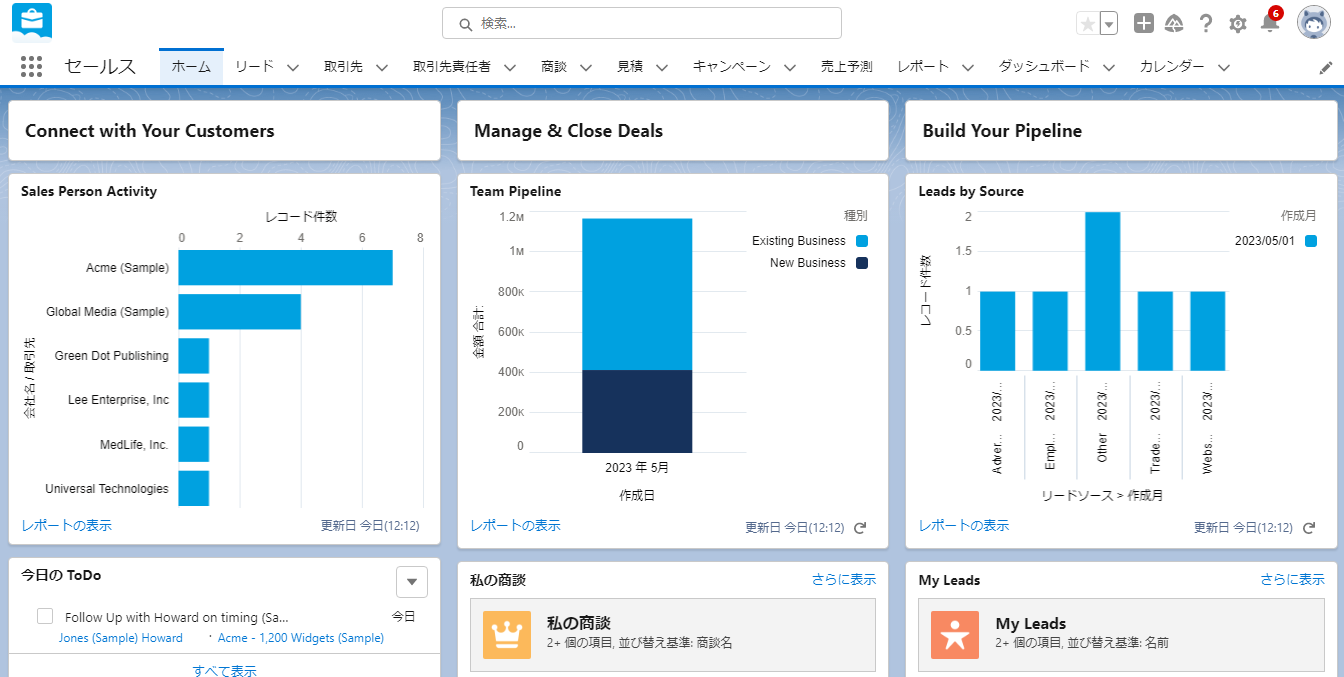This screenshot has height=677, width=1344.
Task: Click the edit navigation pencil icon
Action: click(1326, 67)
